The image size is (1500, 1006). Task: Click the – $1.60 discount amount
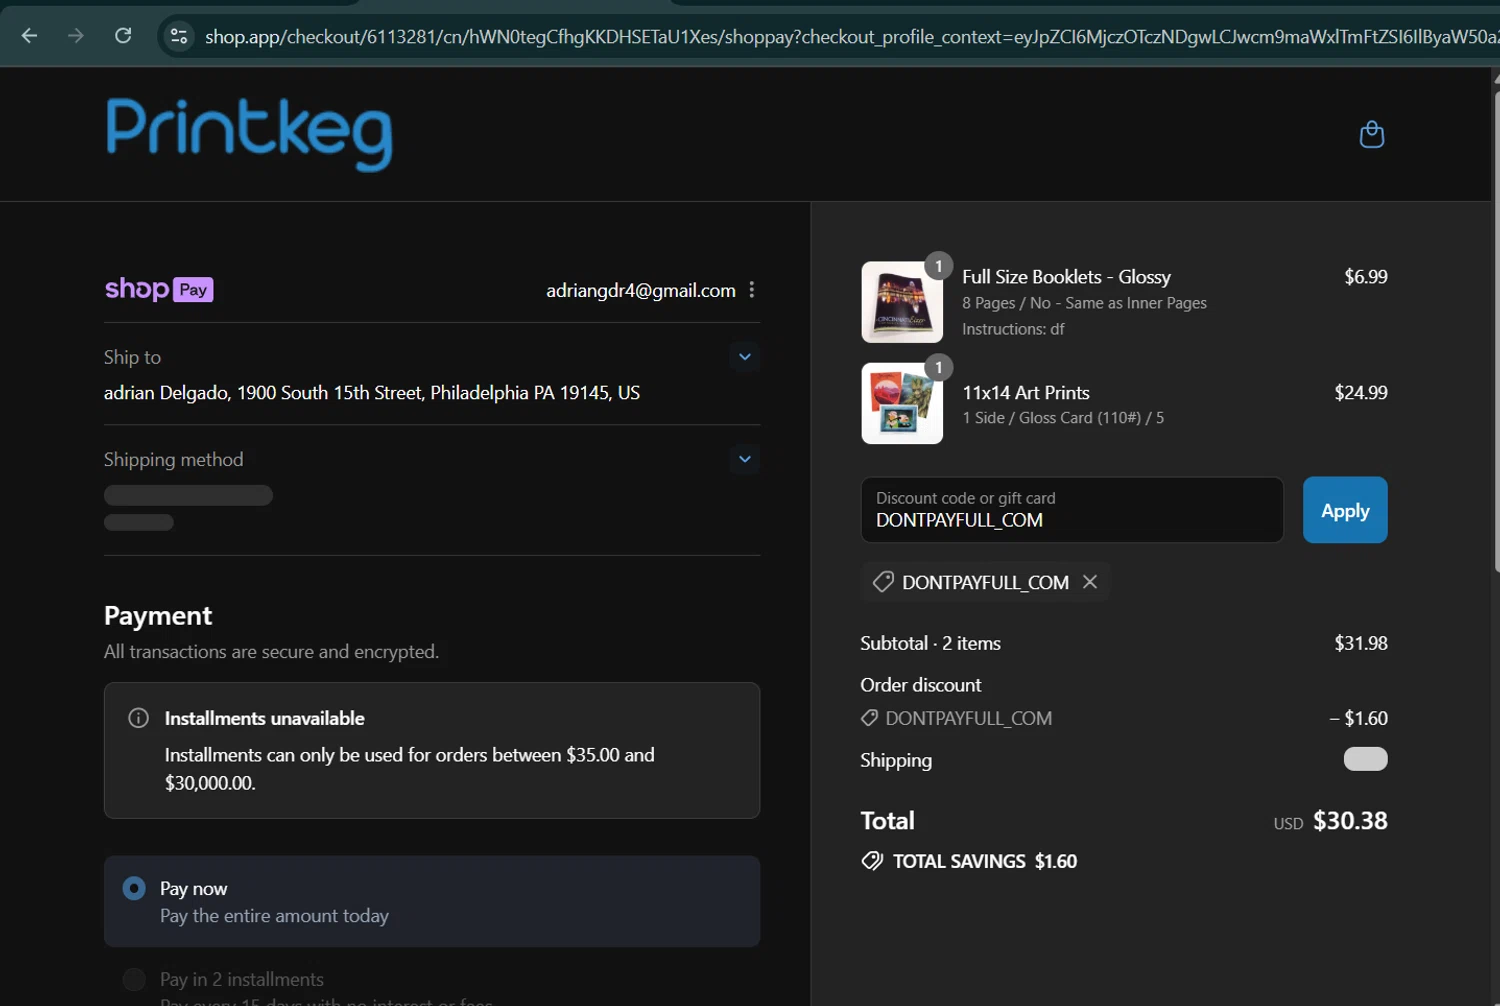pyautogui.click(x=1359, y=718)
